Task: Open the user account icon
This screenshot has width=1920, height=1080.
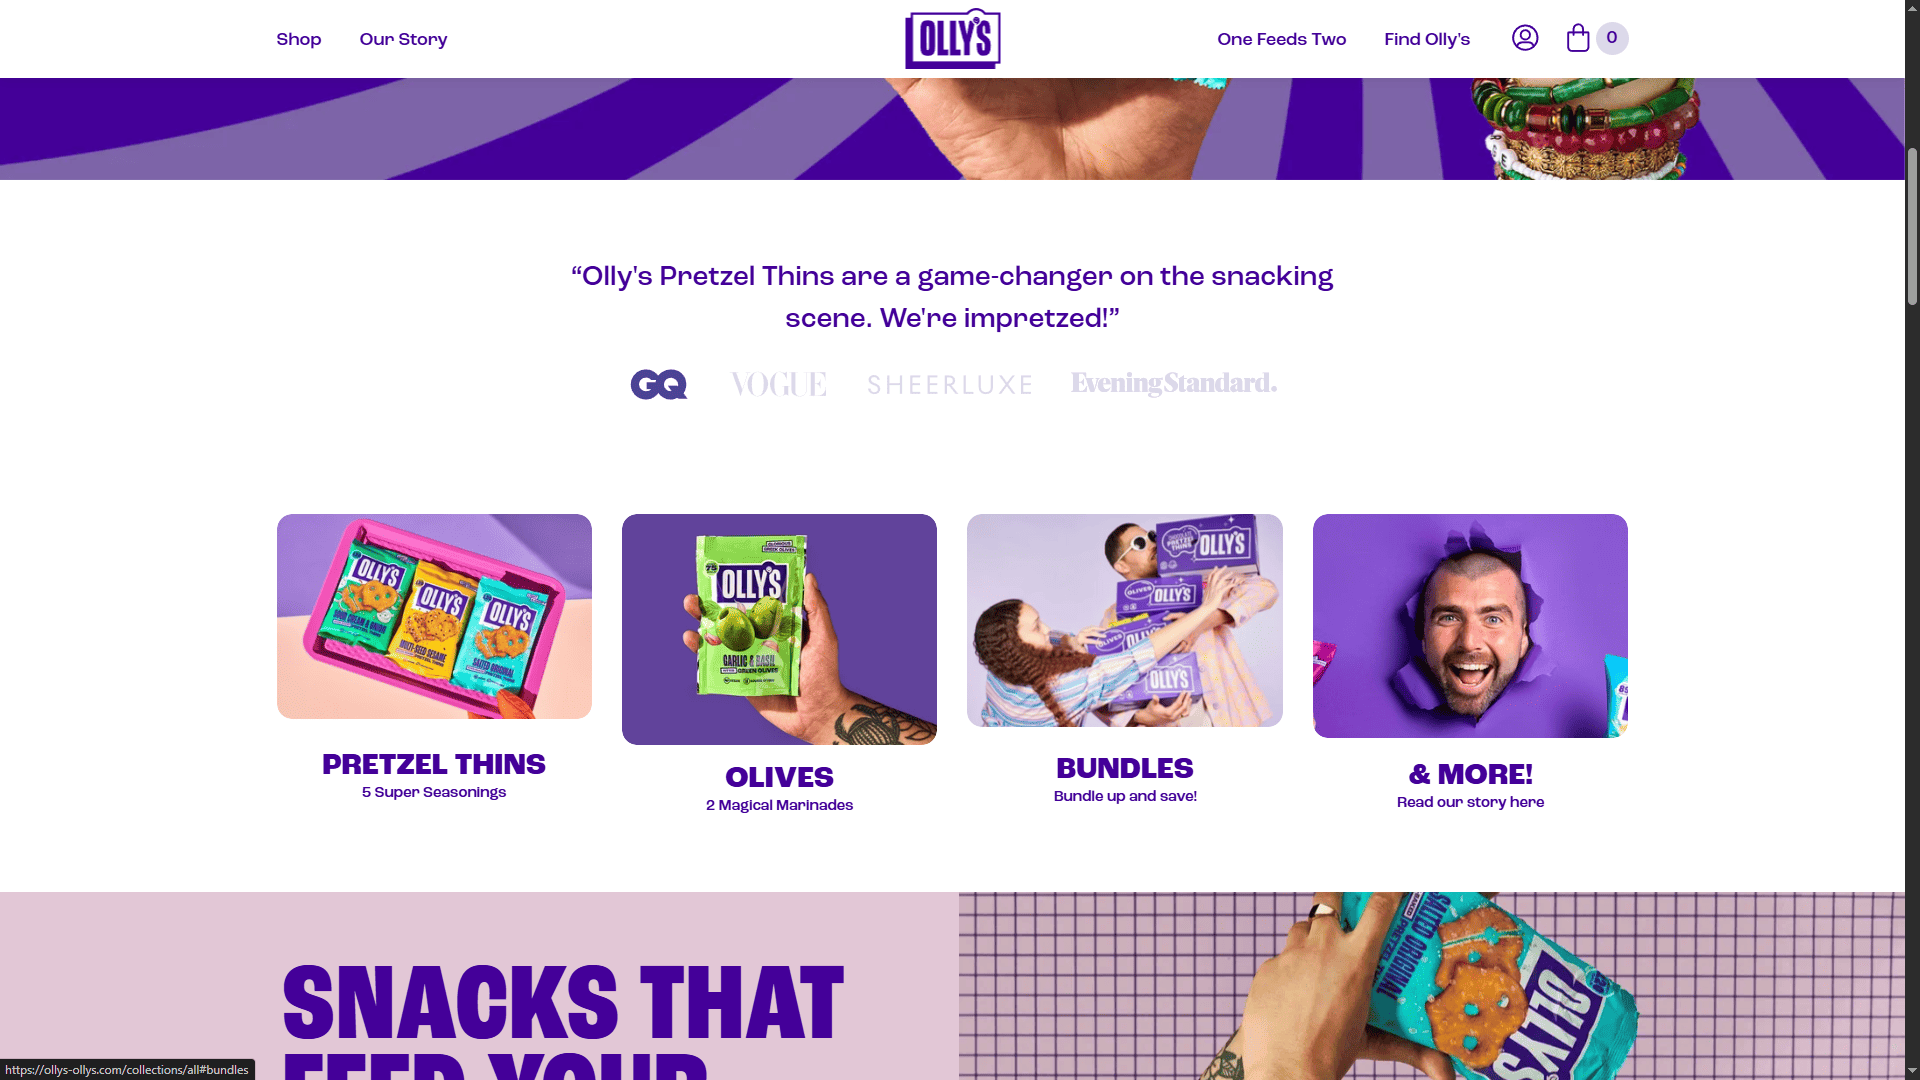Action: pyautogui.click(x=1525, y=38)
